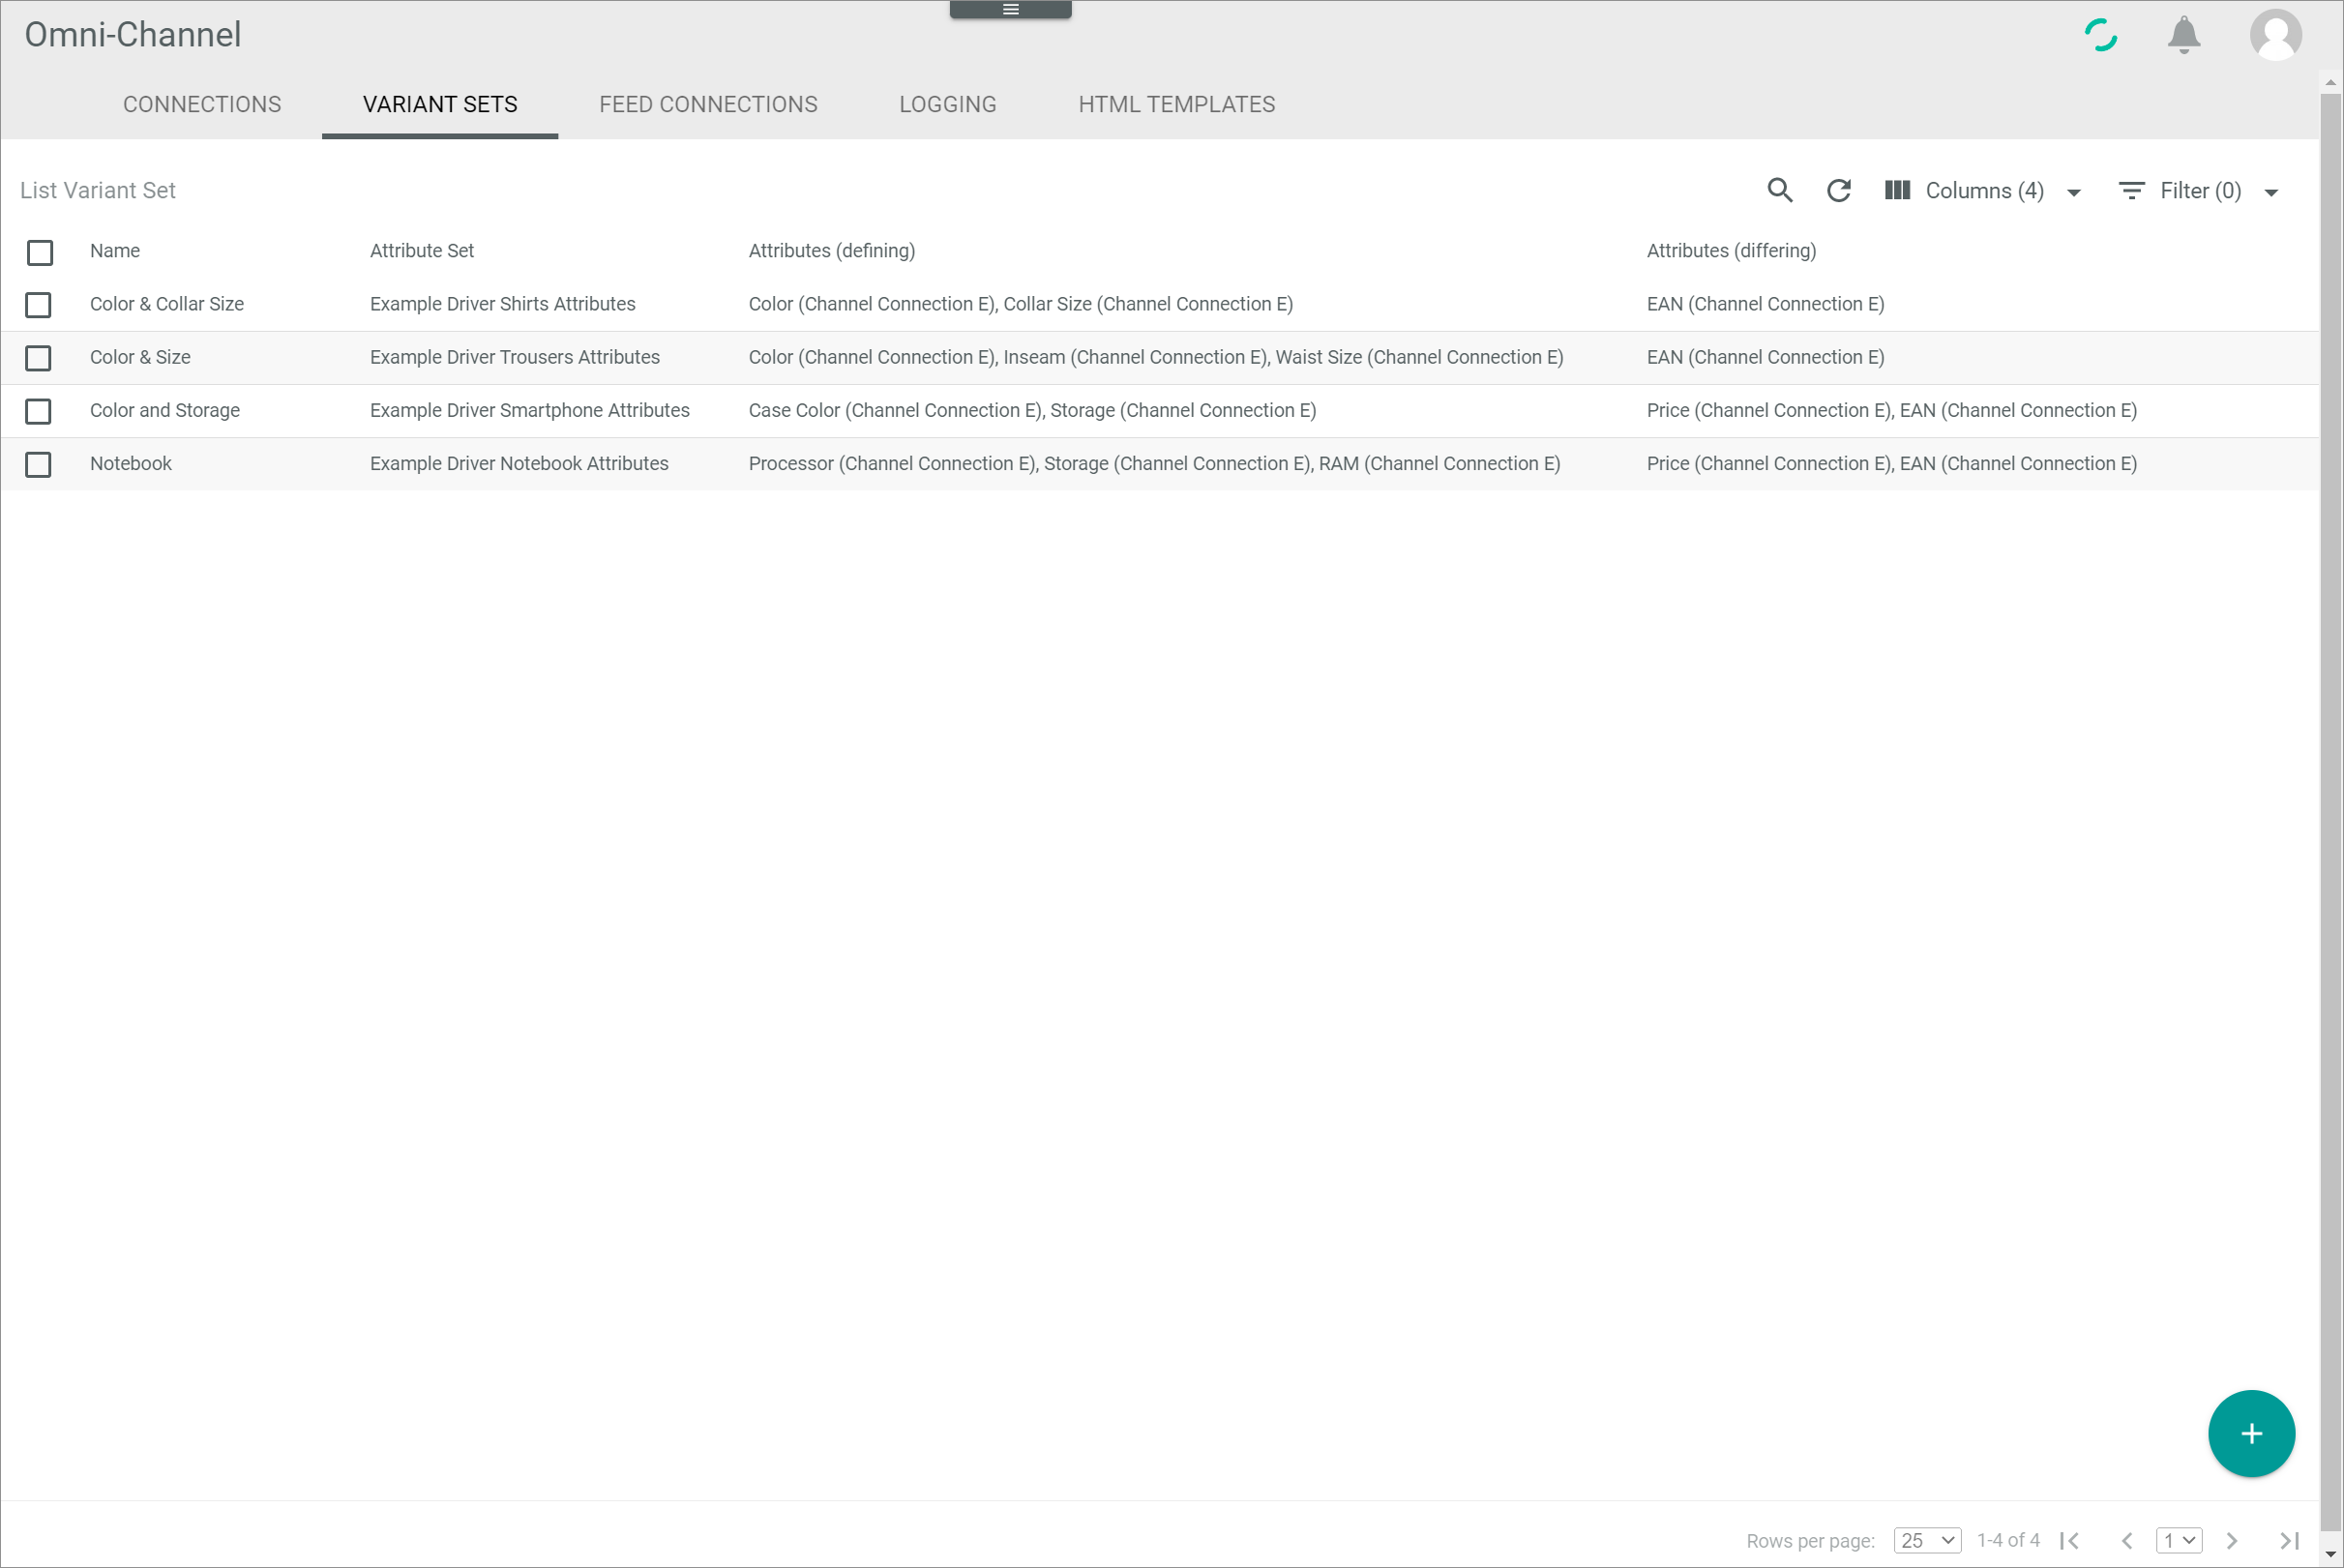Open the HTML Templates tab

pos(1176,104)
